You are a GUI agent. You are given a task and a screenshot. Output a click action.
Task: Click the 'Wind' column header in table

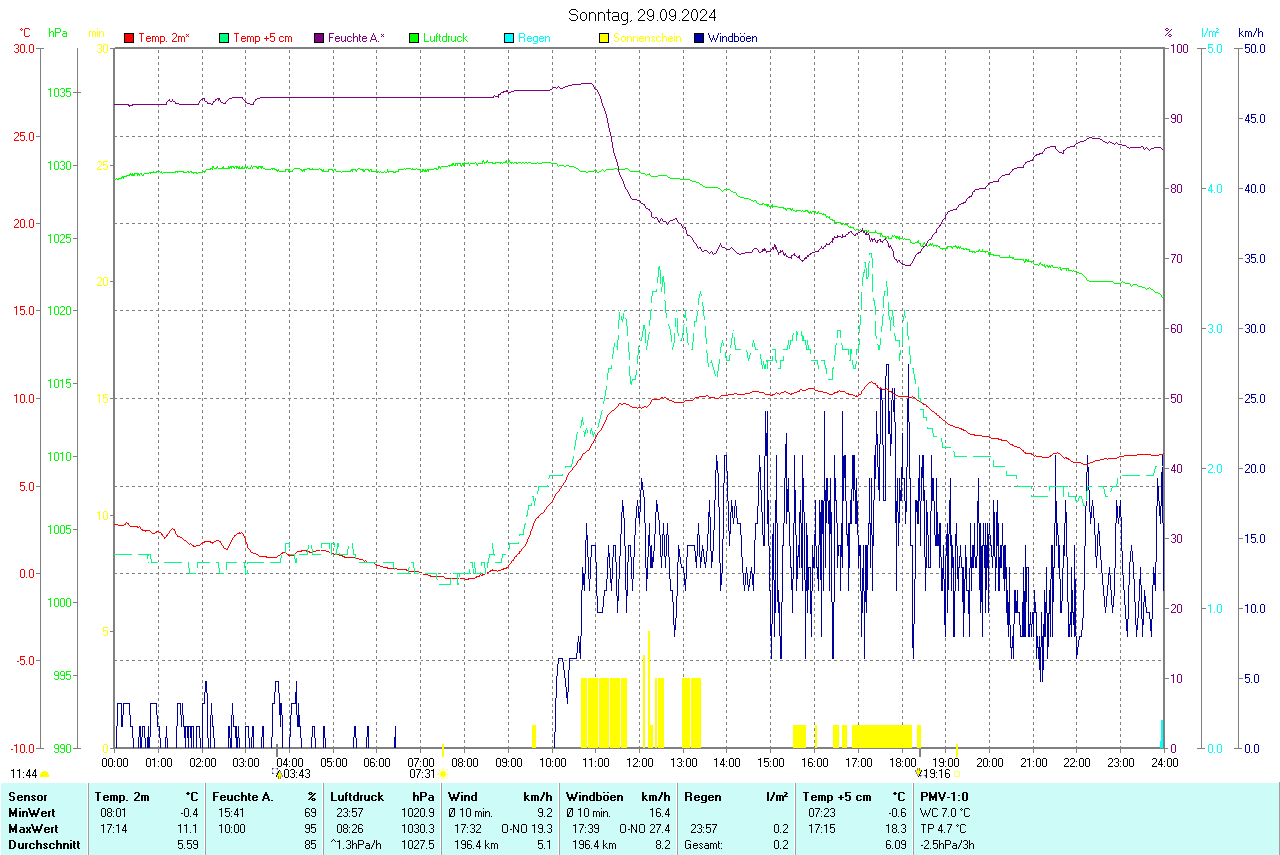(463, 797)
